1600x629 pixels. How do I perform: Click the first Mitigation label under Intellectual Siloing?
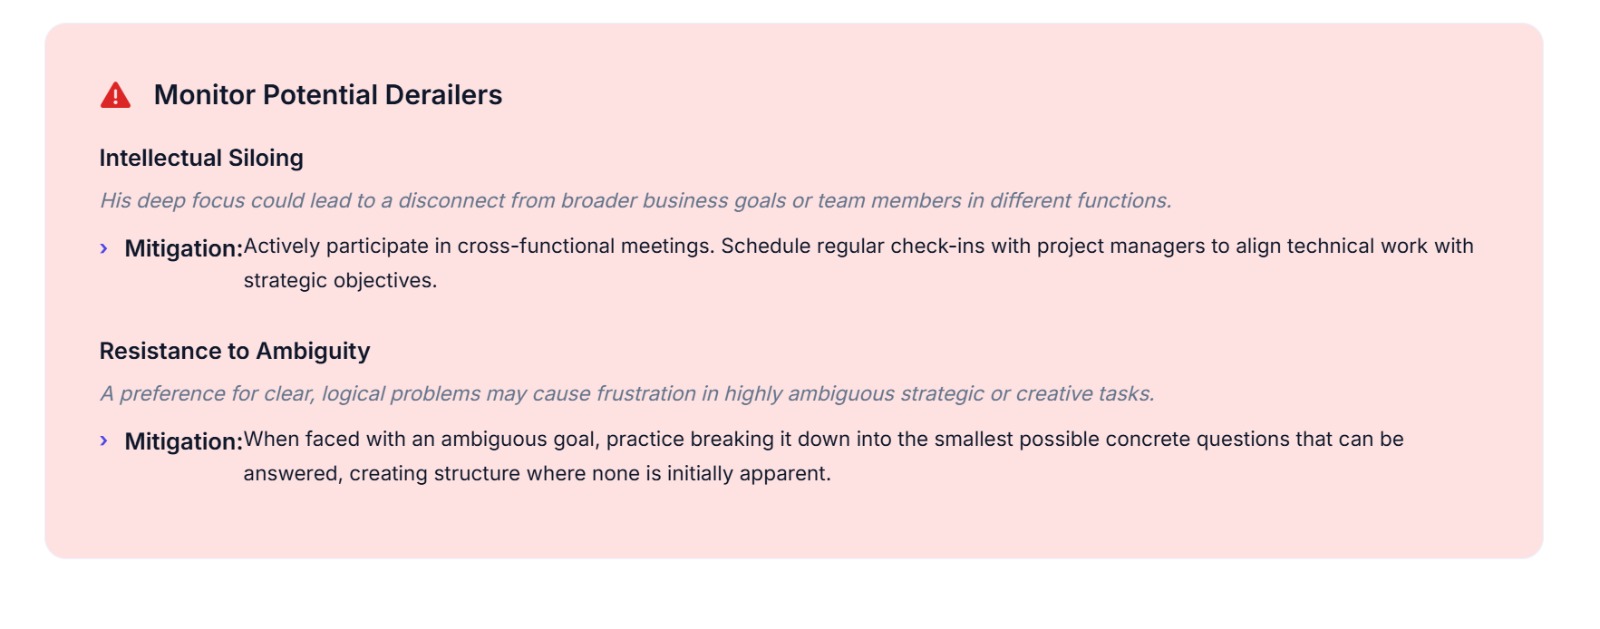pyautogui.click(x=183, y=248)
